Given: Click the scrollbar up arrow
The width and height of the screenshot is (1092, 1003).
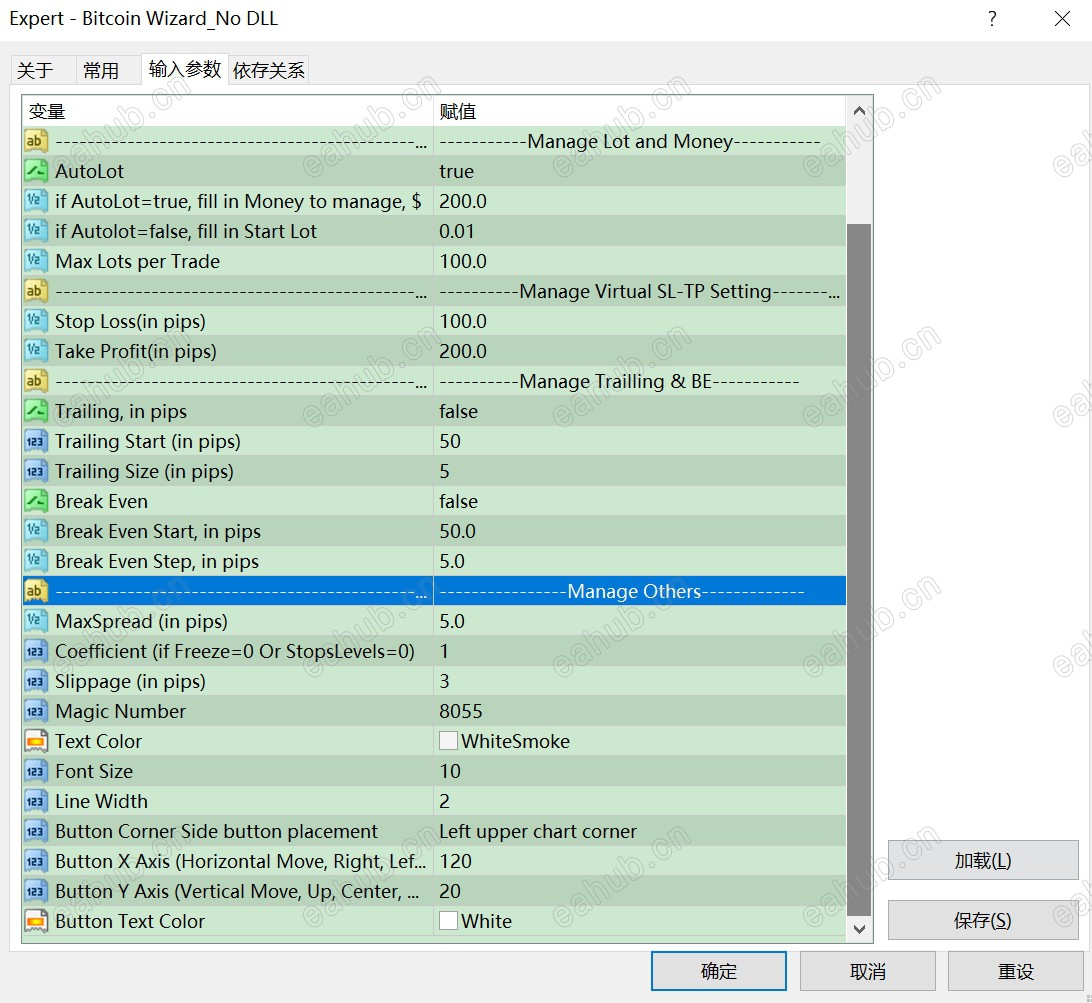Looking at the screenshot, I should click(x=859, y=111).
